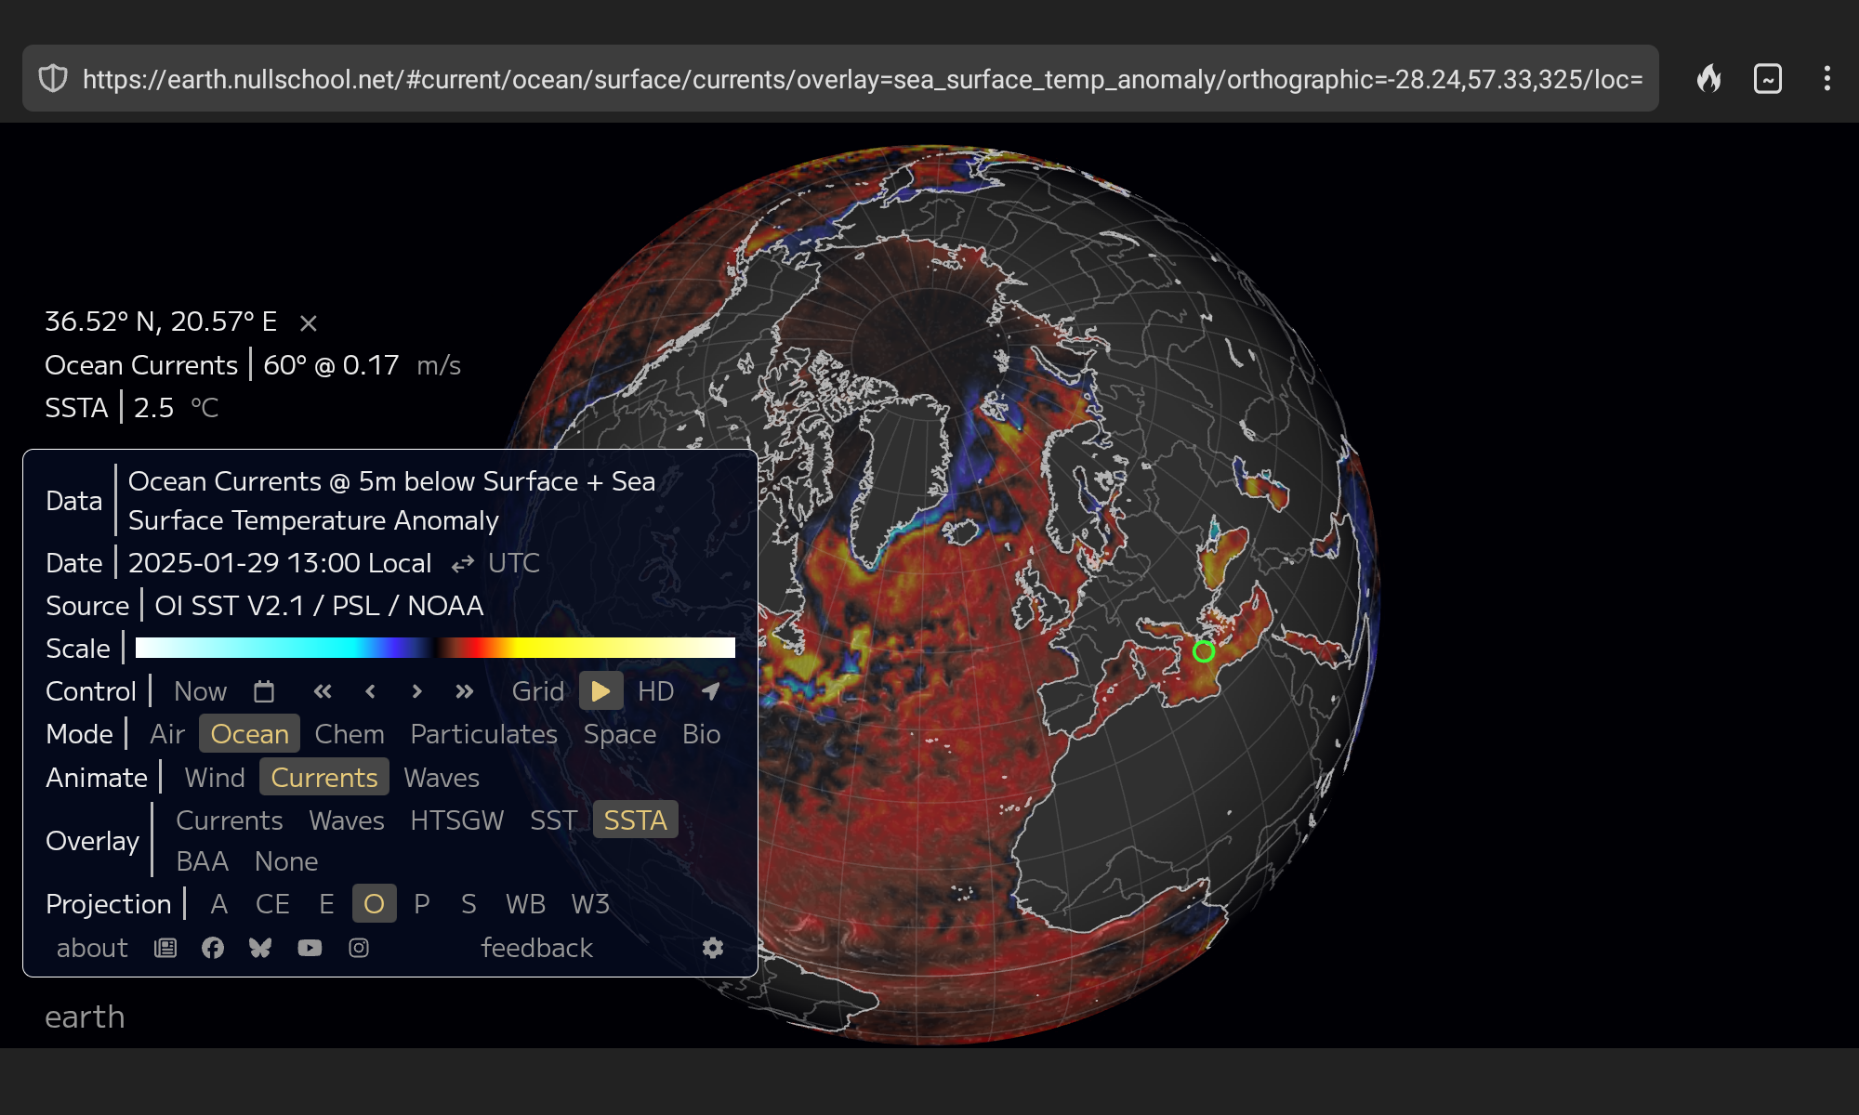Set overlay to SST
Viewport: 1859px width, 1115px height.
click(x=553, y=821)
